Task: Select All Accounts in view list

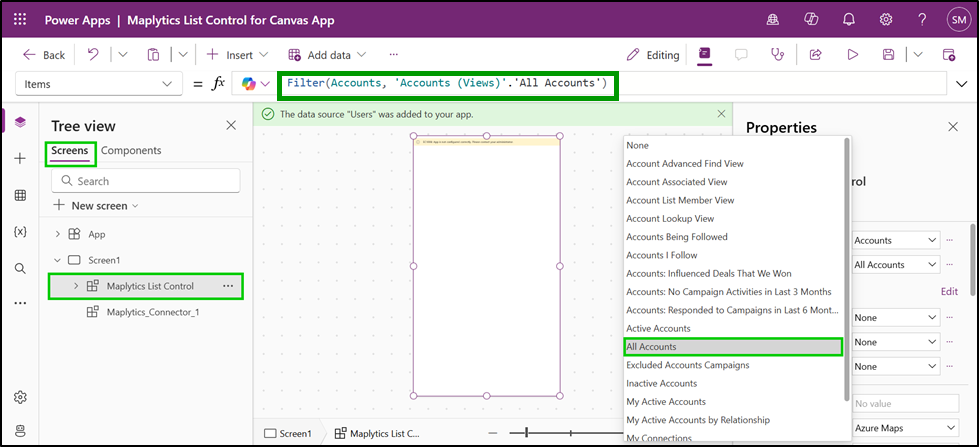Action: 732,347
